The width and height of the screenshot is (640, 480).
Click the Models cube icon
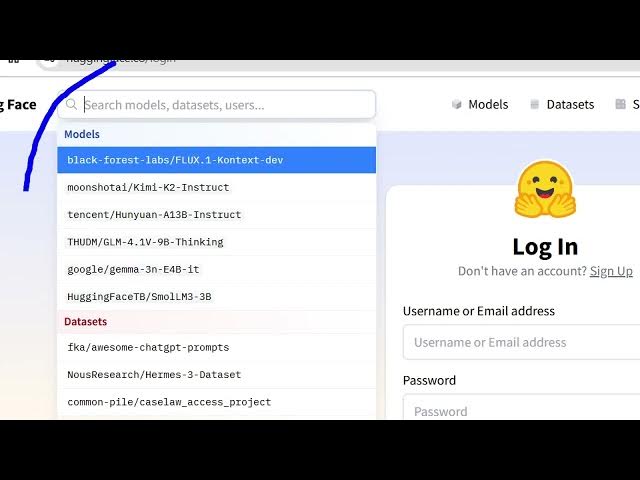[x=457, y=104]
